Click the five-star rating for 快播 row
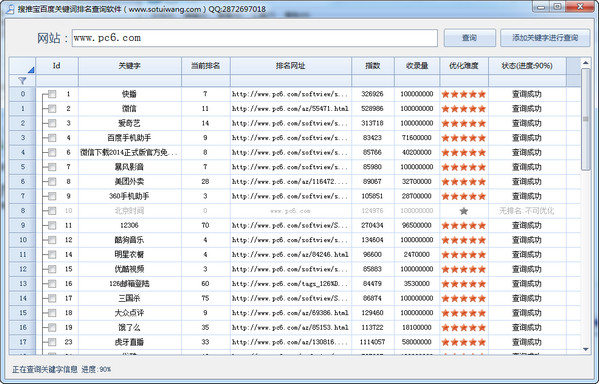Image resolution: width=599 pixels, height=384 pixels. pos(463,94)
